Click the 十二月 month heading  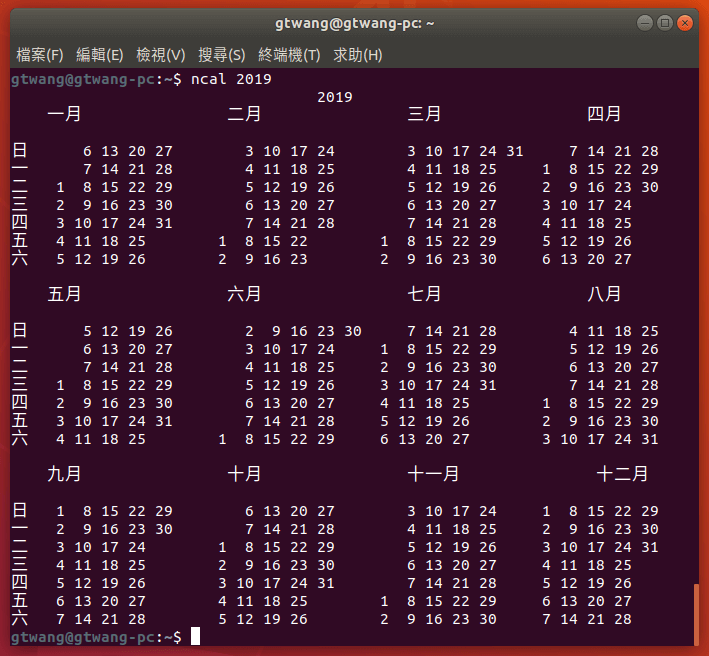point(622,474)
